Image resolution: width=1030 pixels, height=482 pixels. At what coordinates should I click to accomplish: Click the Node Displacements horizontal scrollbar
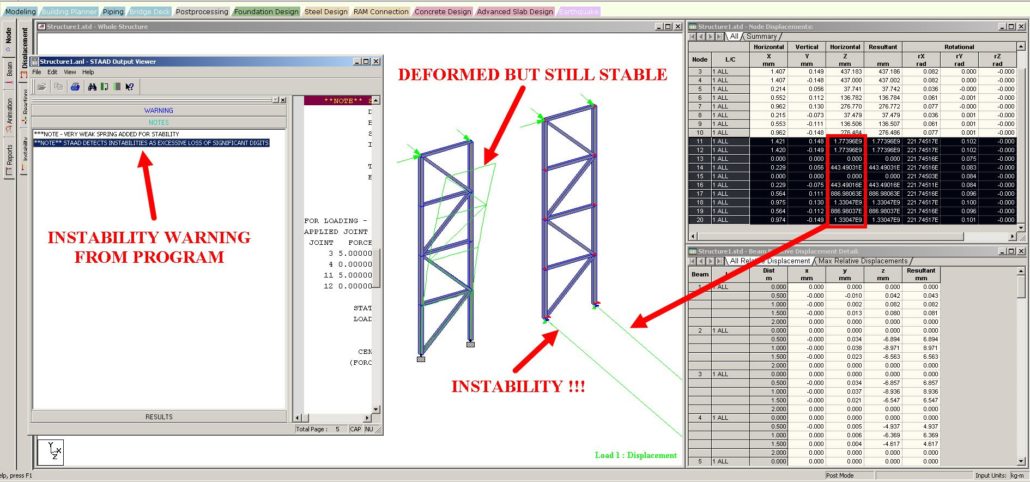[853, 236]
